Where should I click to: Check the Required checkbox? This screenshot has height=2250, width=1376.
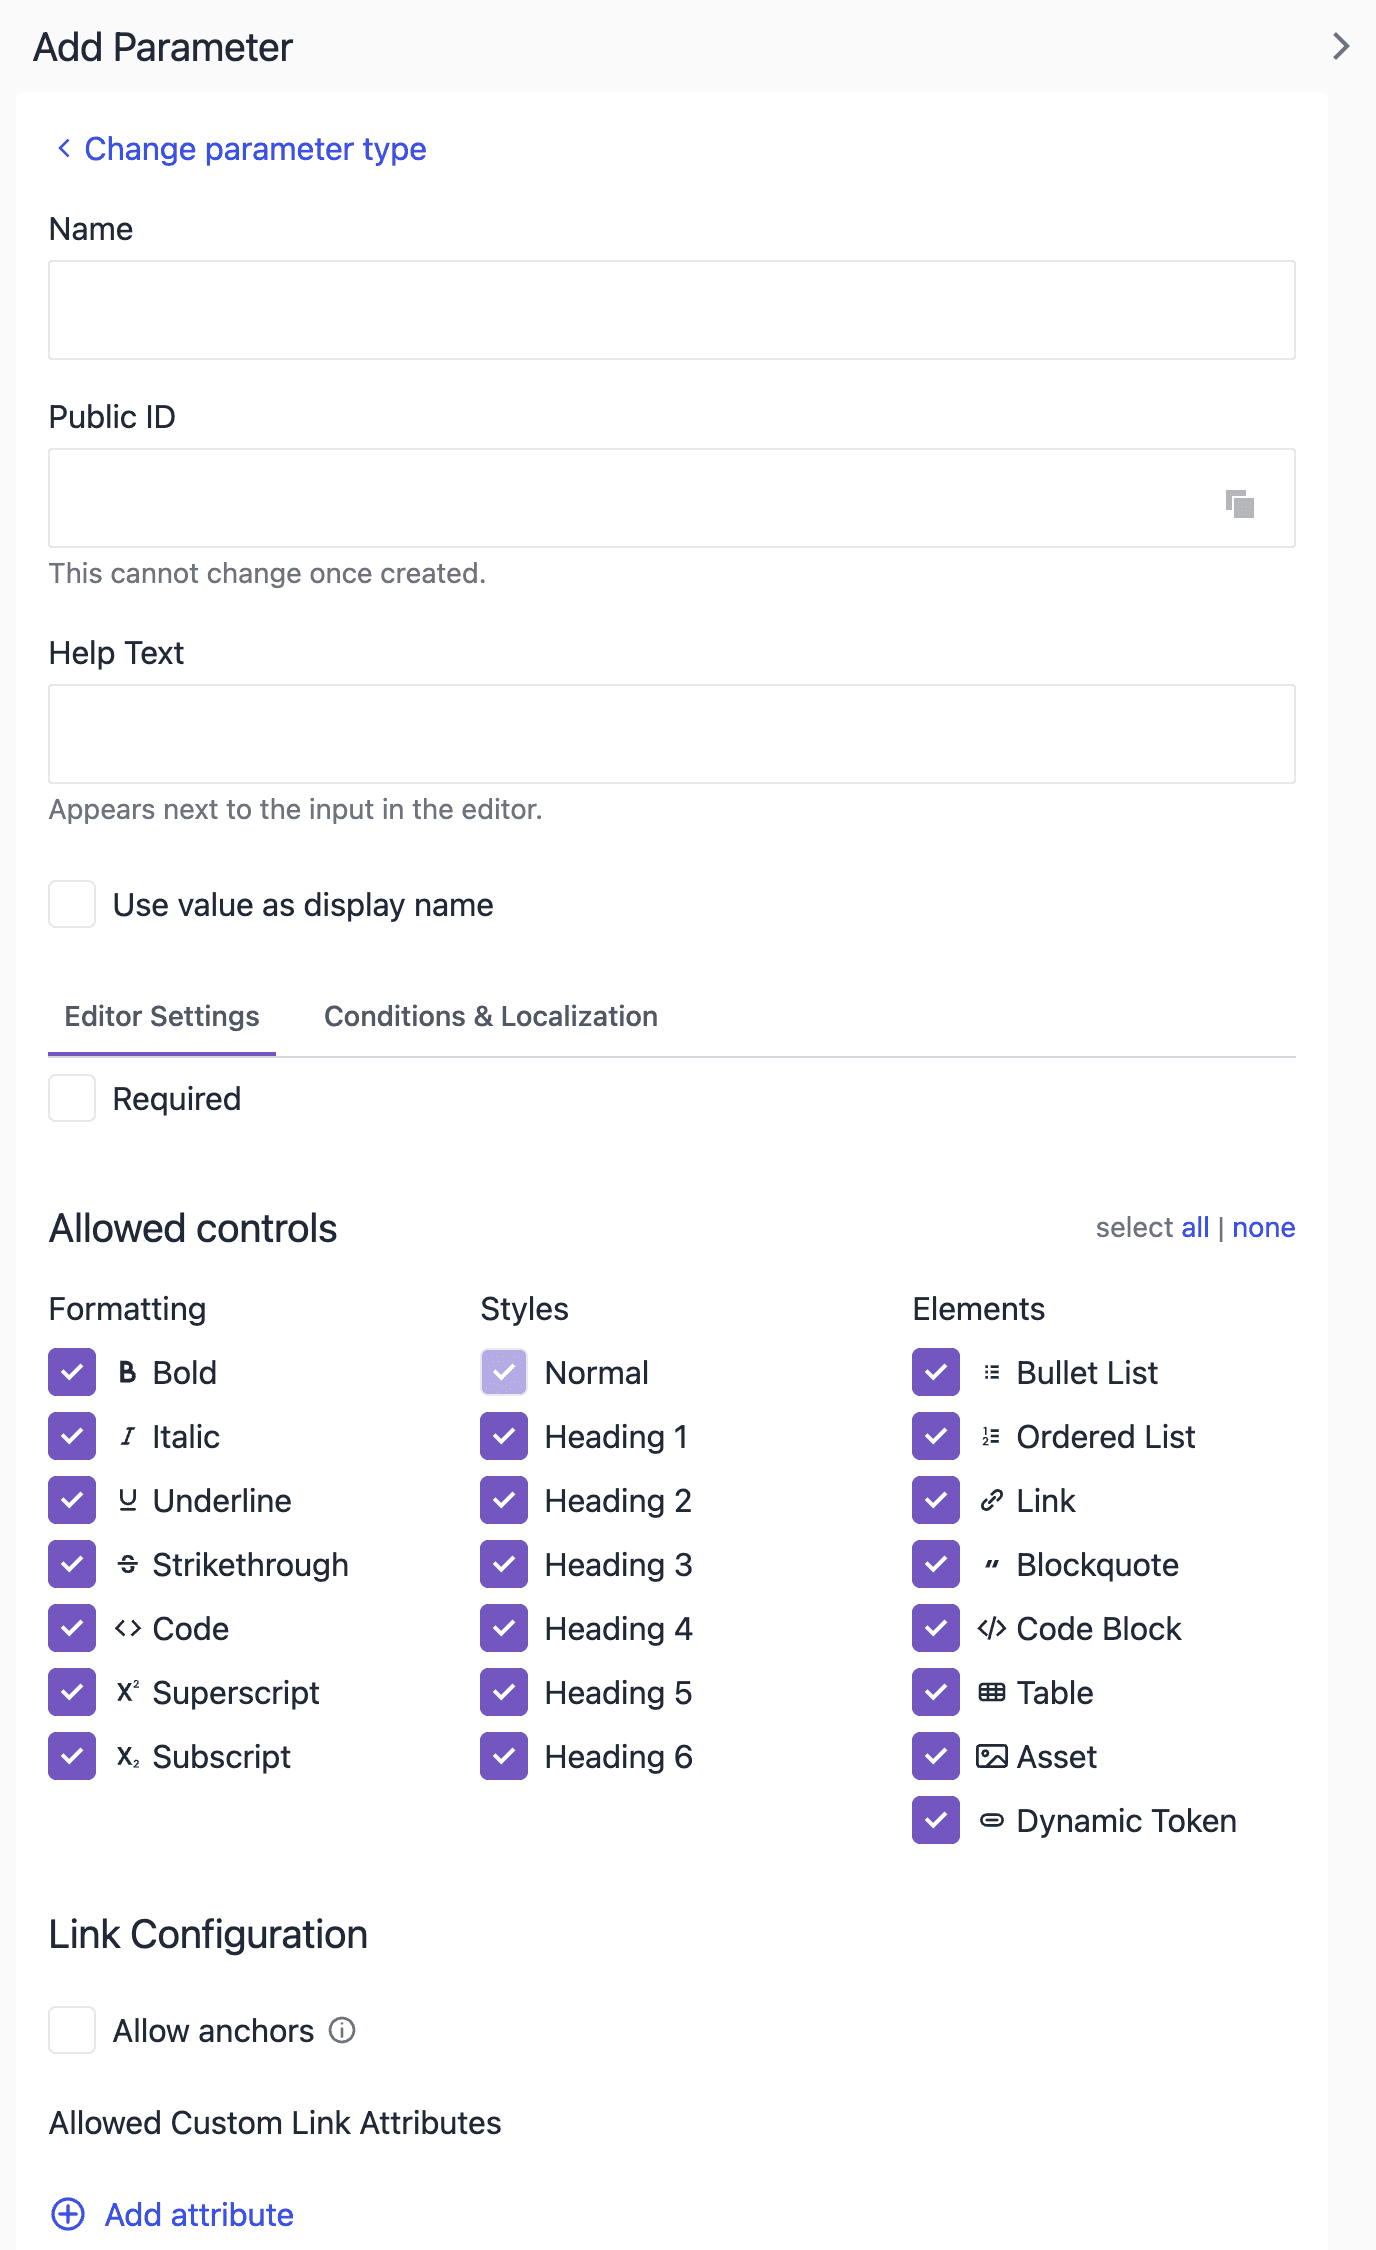click(x=72, y=1098)
